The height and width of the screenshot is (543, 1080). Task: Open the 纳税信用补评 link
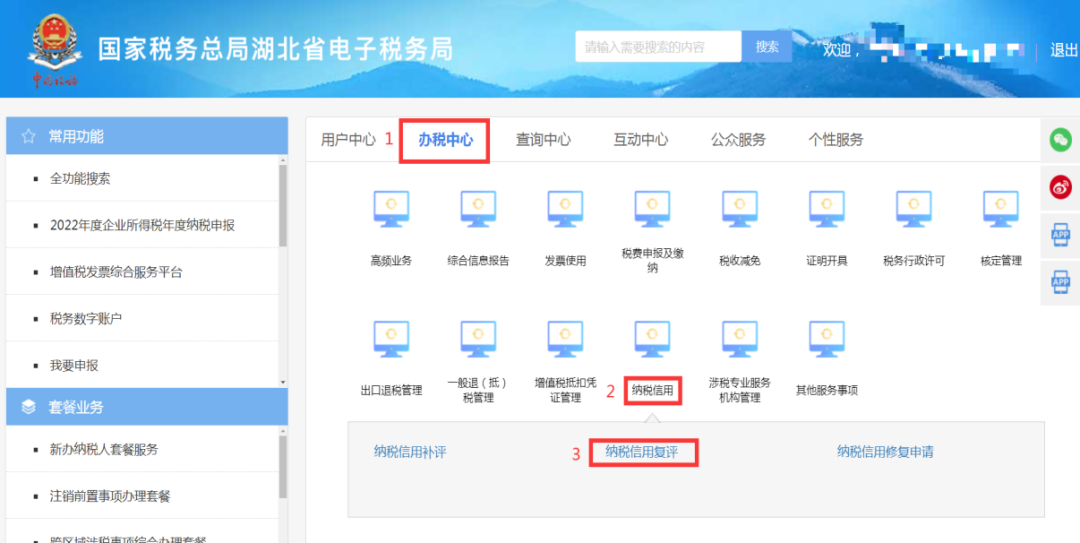pyautogui.click(x=411, y=452)
